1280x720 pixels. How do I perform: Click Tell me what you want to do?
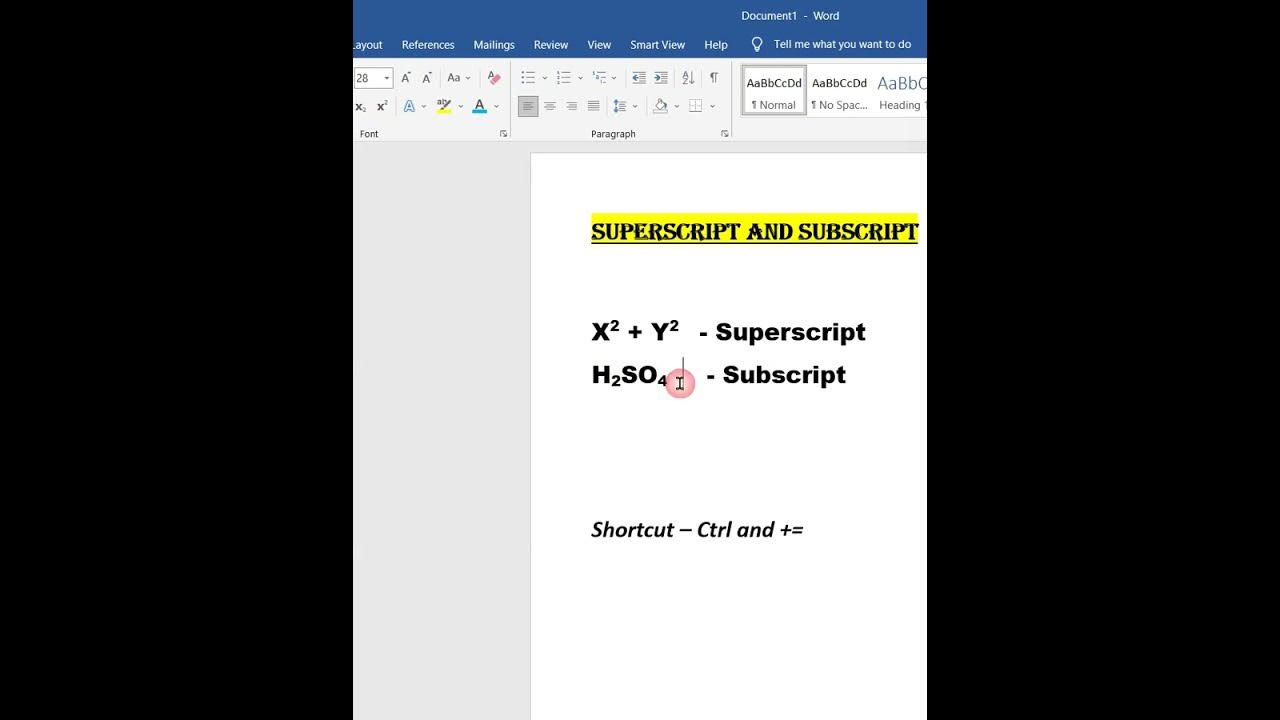pos(842,44)
